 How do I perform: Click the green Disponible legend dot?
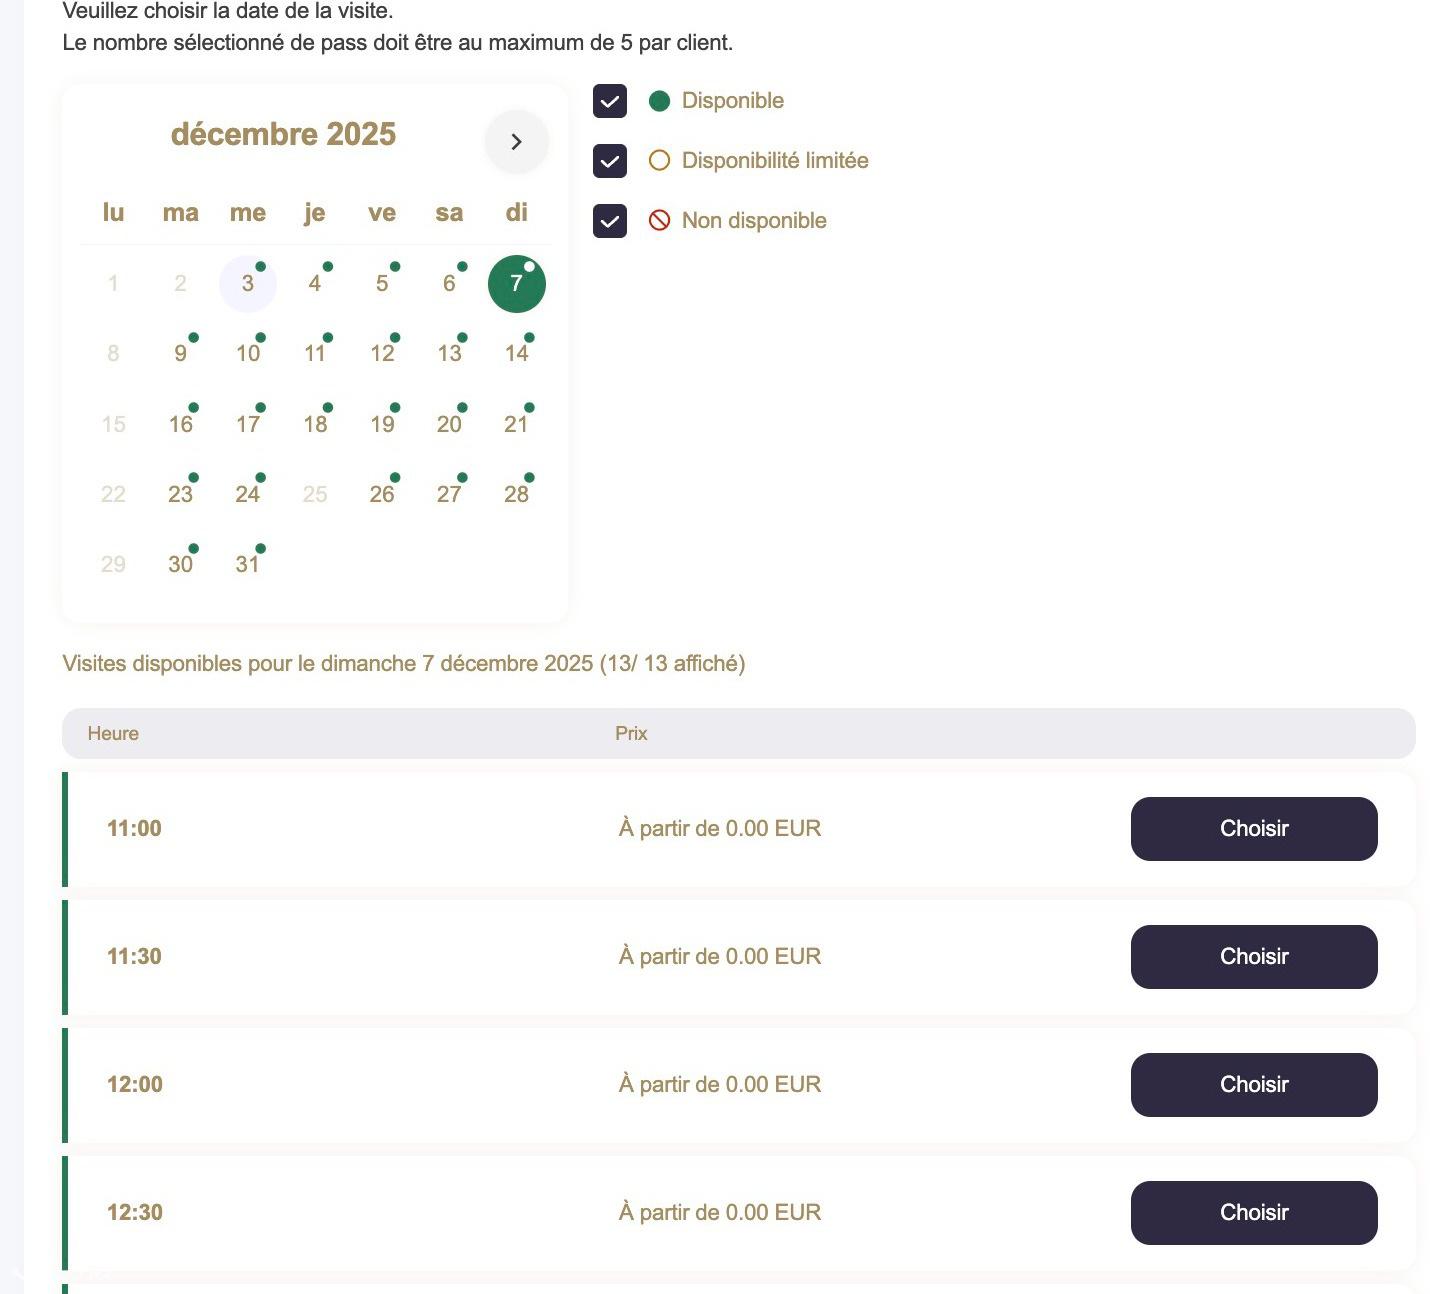click(659, 101)
